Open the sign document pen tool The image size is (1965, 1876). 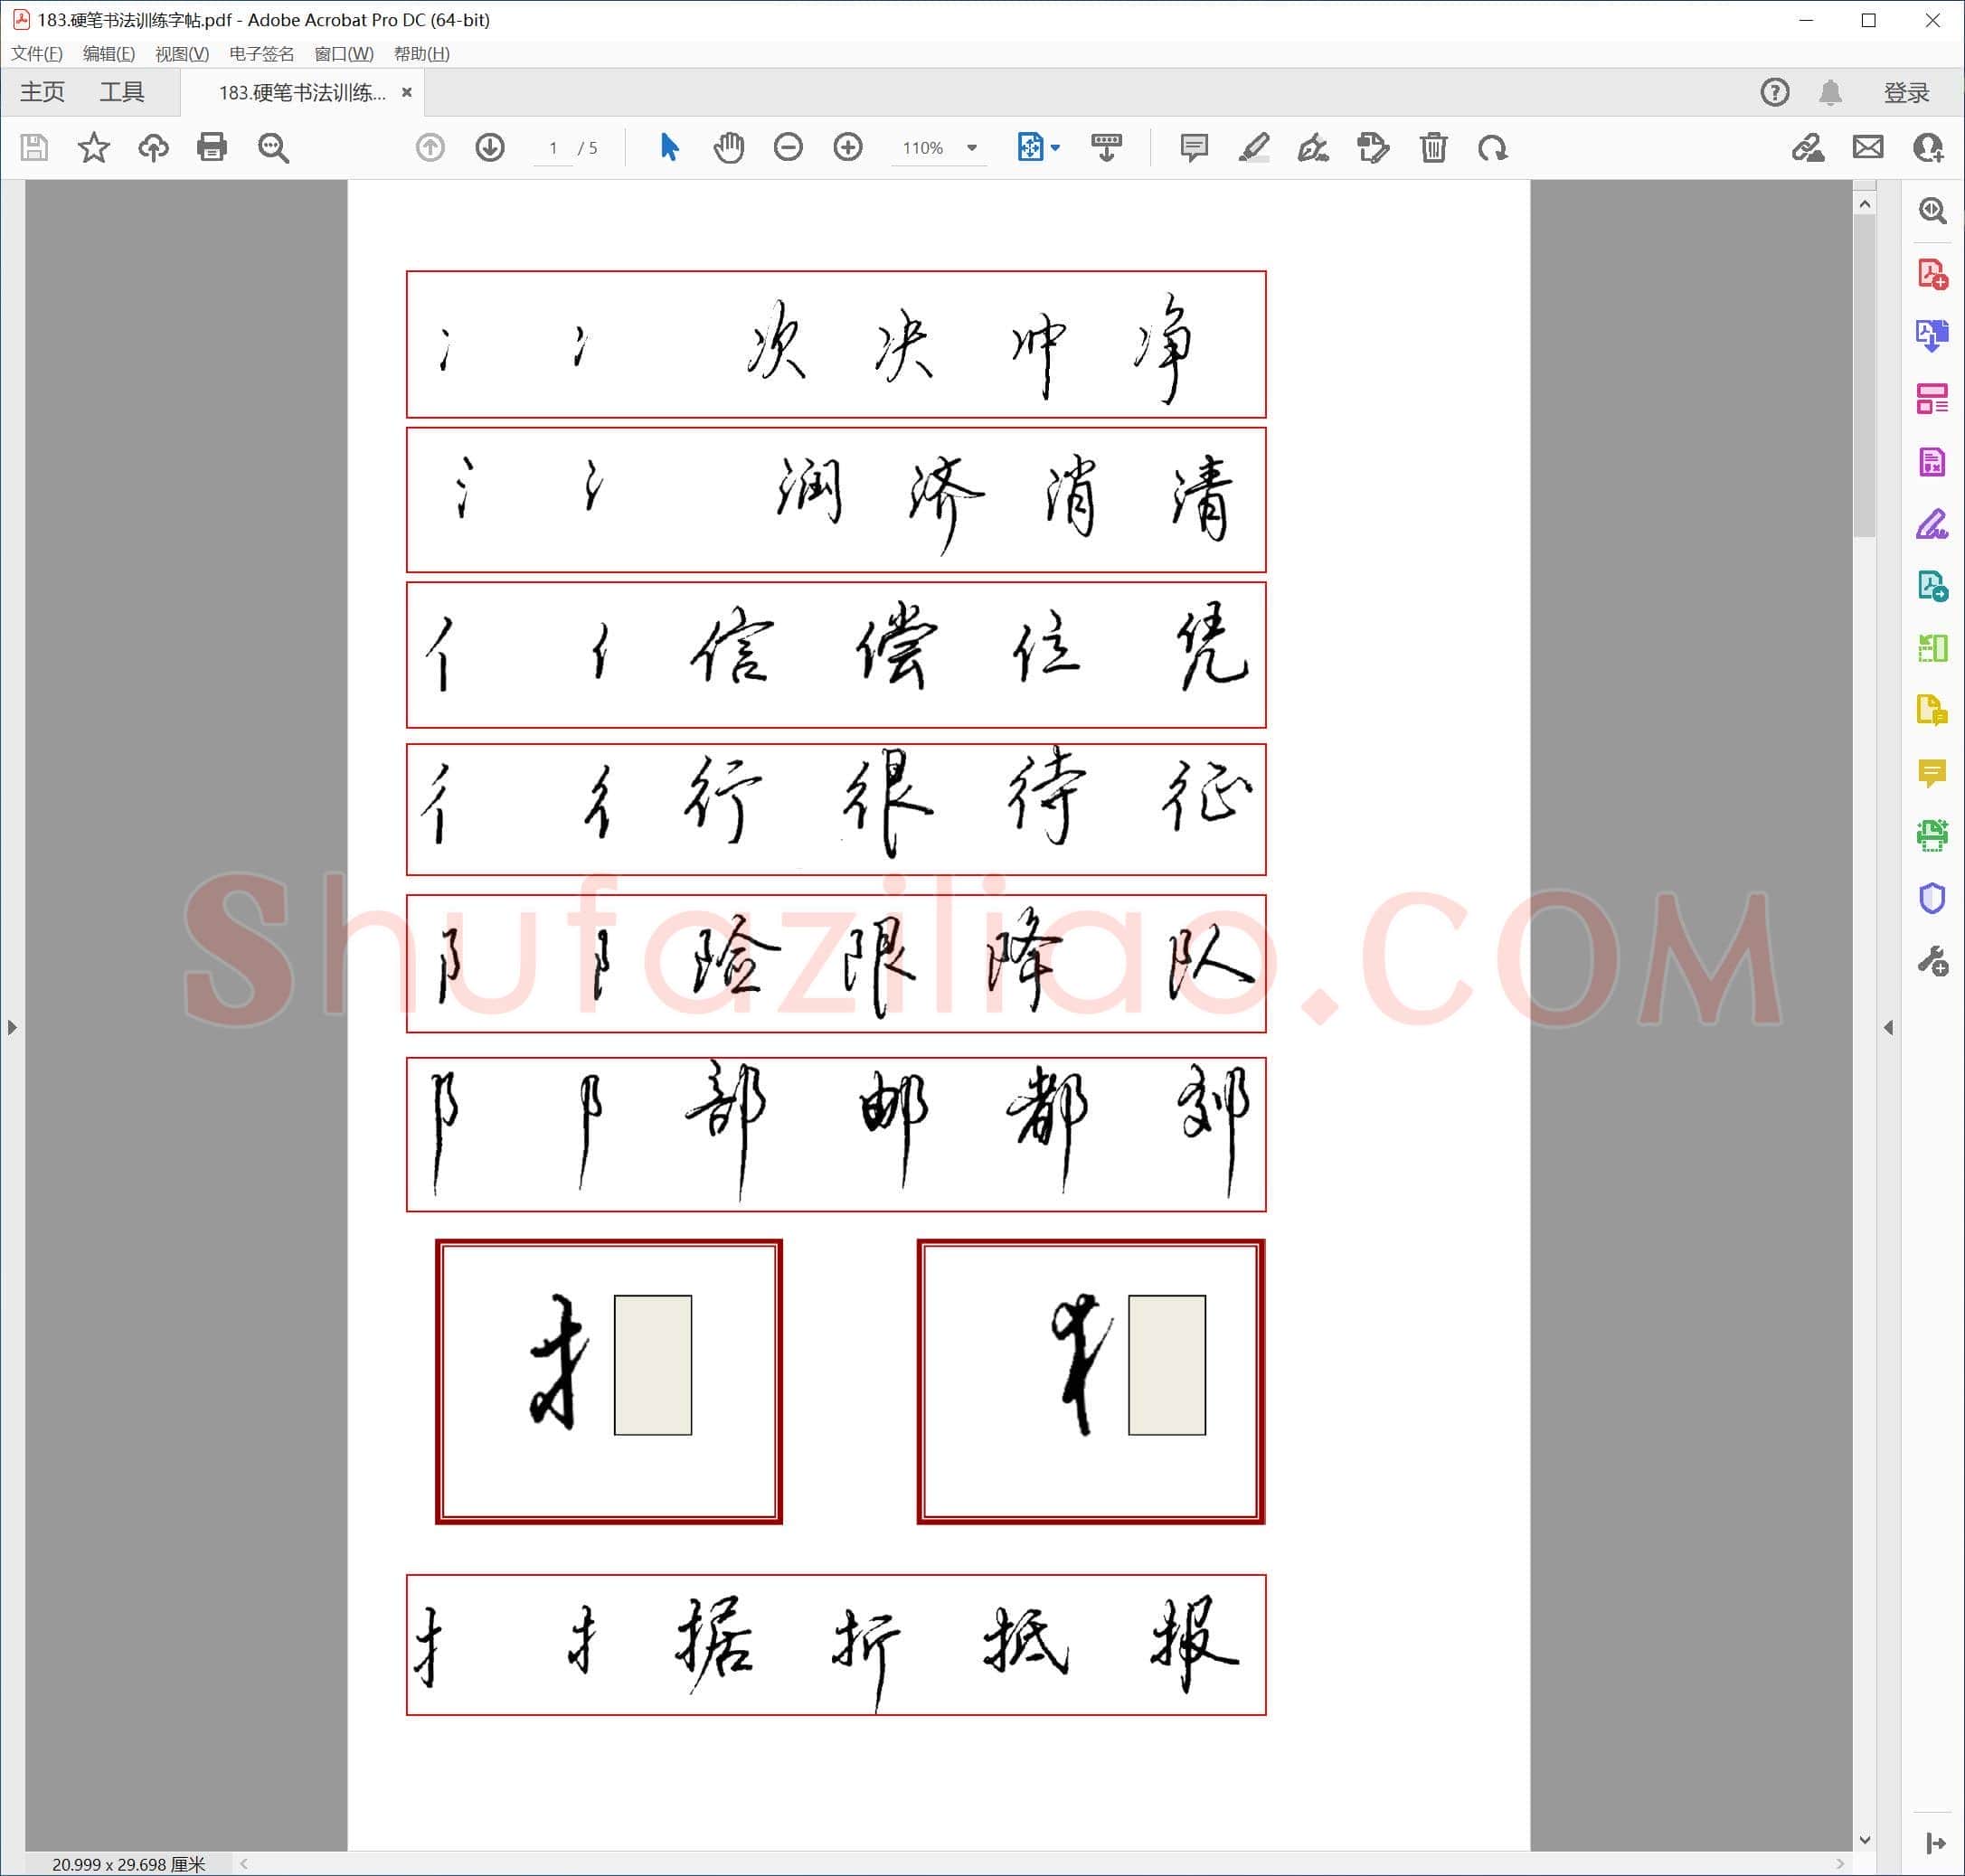coord(1313,148)
